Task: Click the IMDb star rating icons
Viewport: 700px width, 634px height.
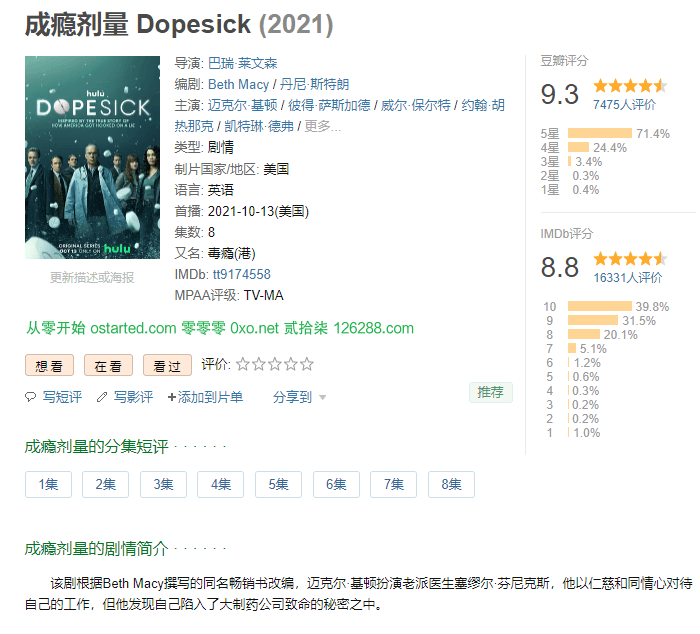Action: point(630,259)
